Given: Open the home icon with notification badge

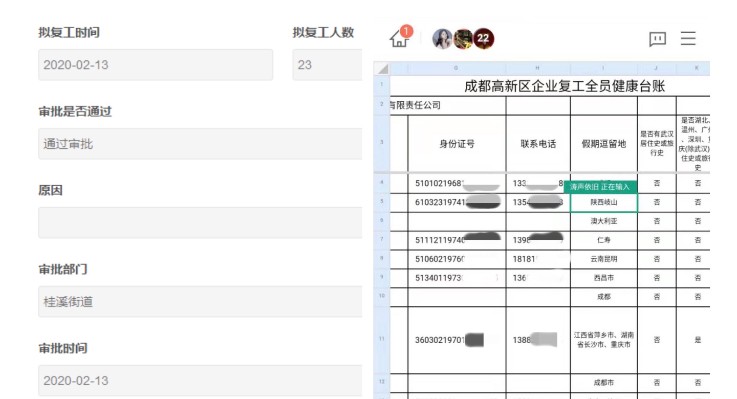Looking at the screenshot, I should tap(400, 37).
